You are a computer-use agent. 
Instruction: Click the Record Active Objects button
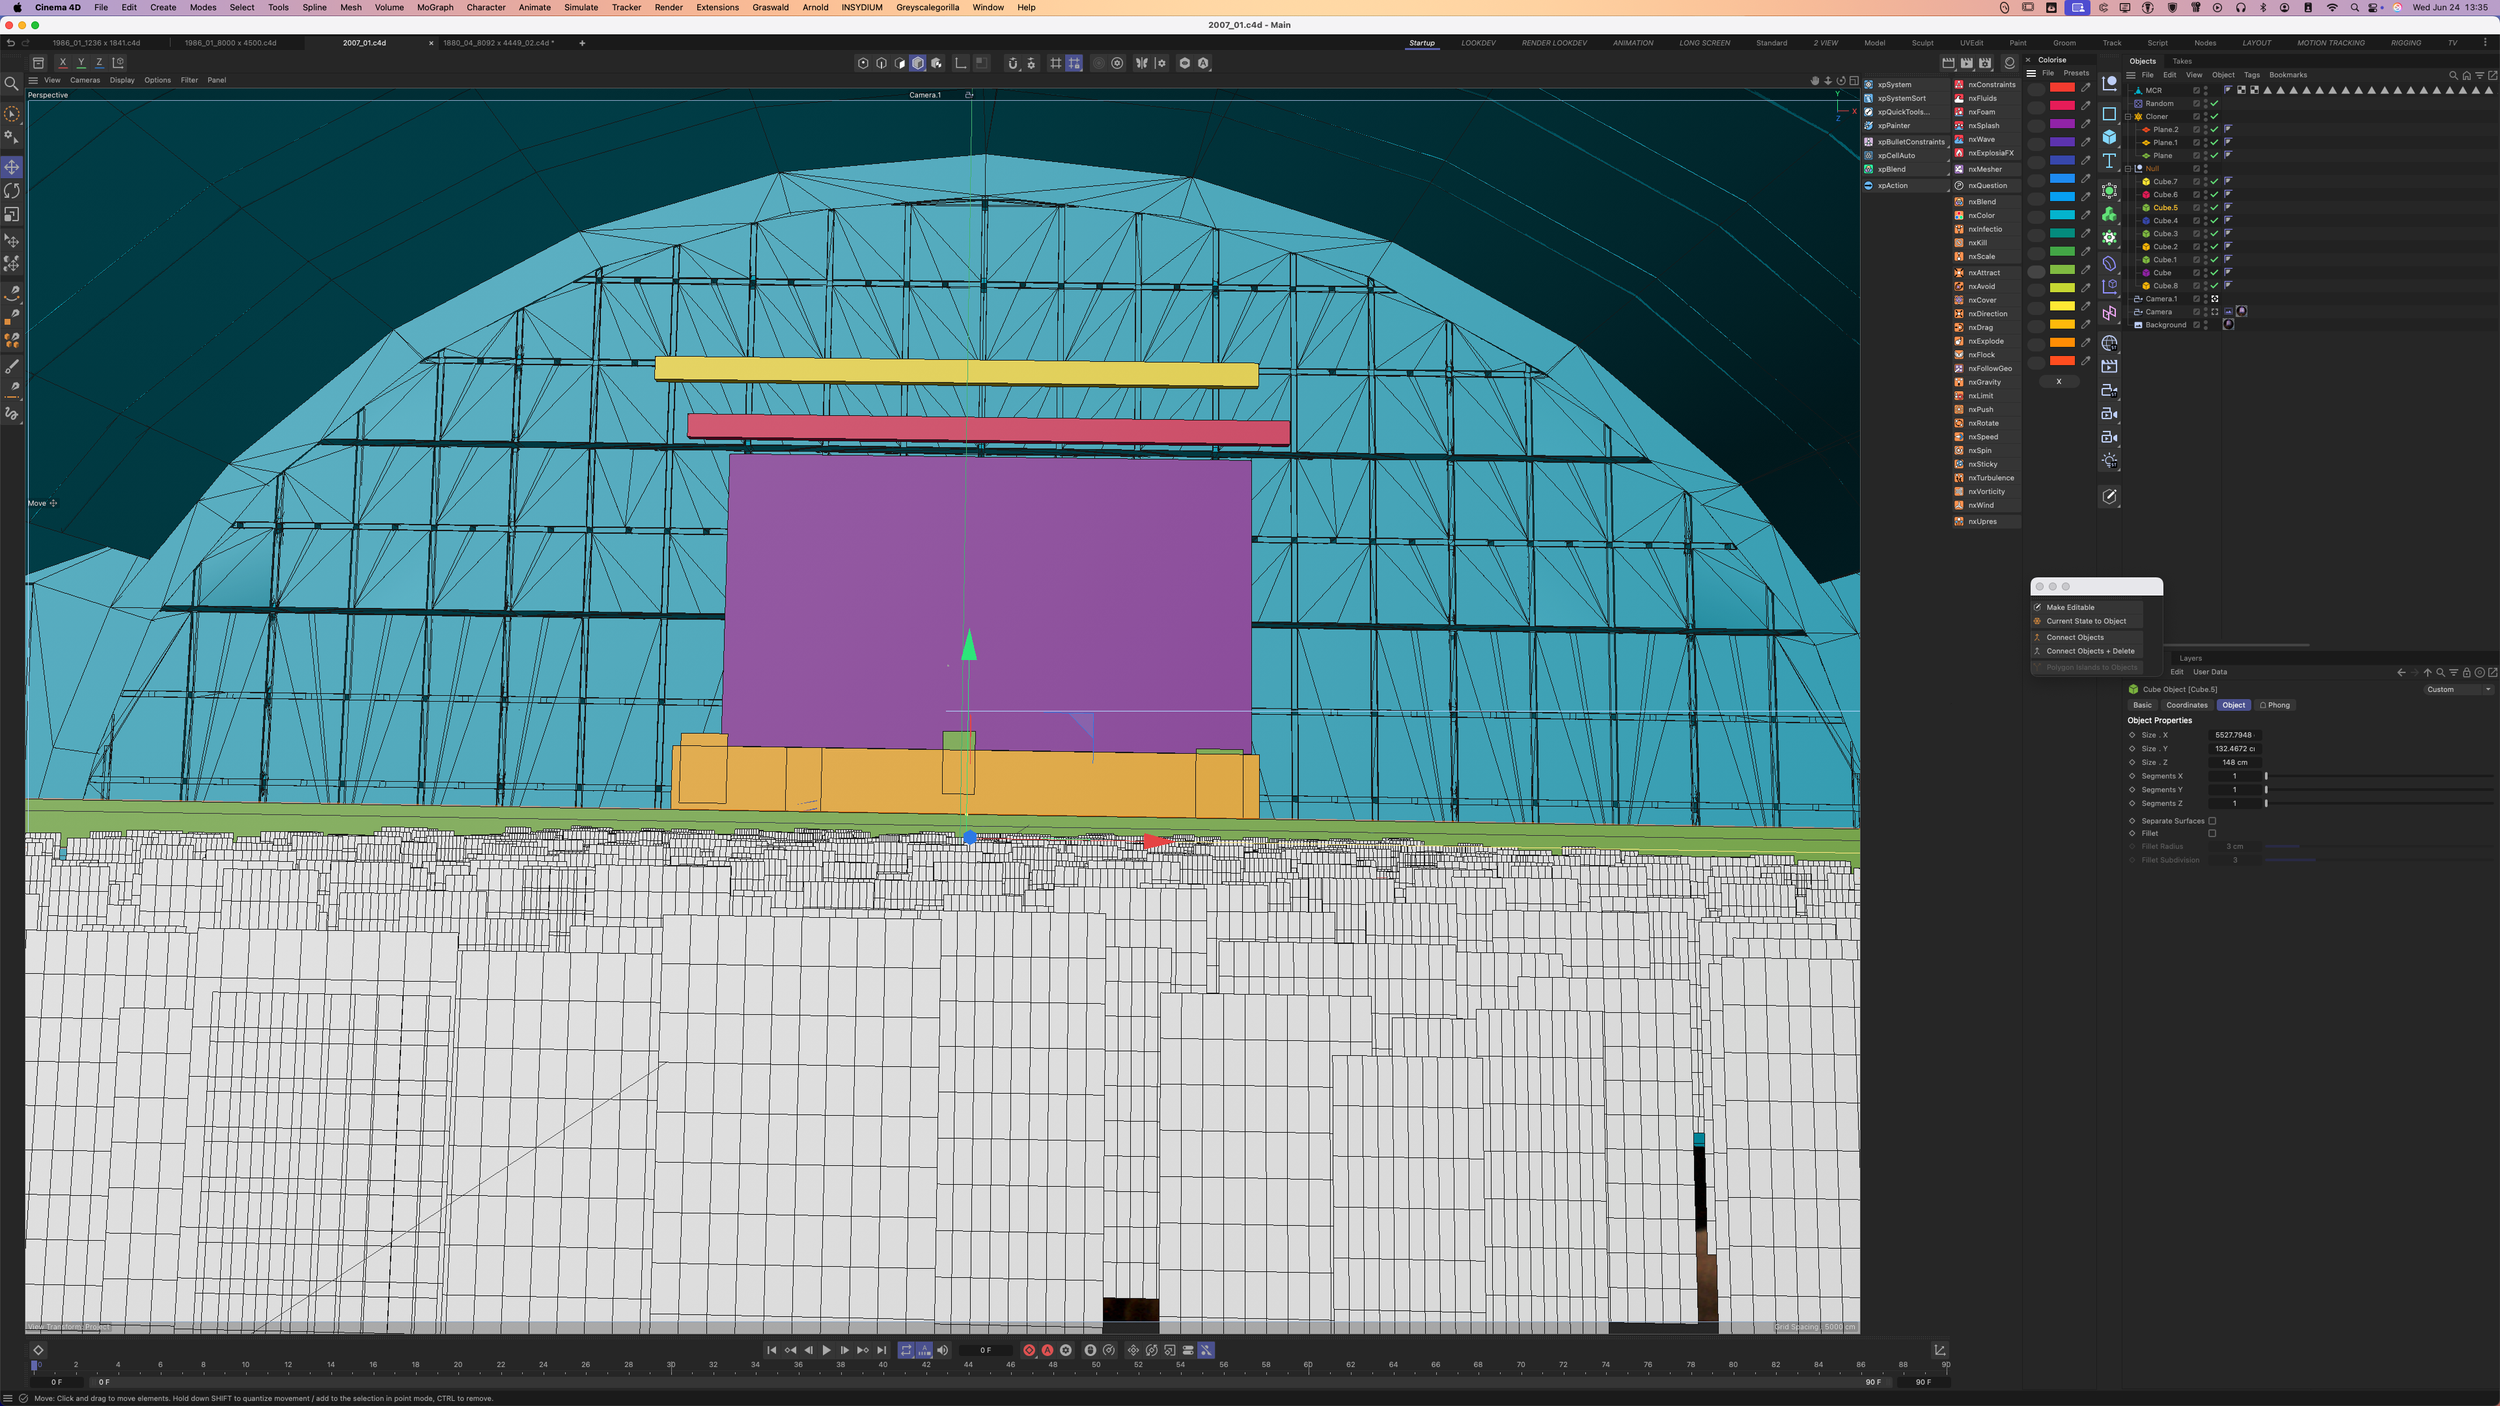[x=1029, y=1350]
